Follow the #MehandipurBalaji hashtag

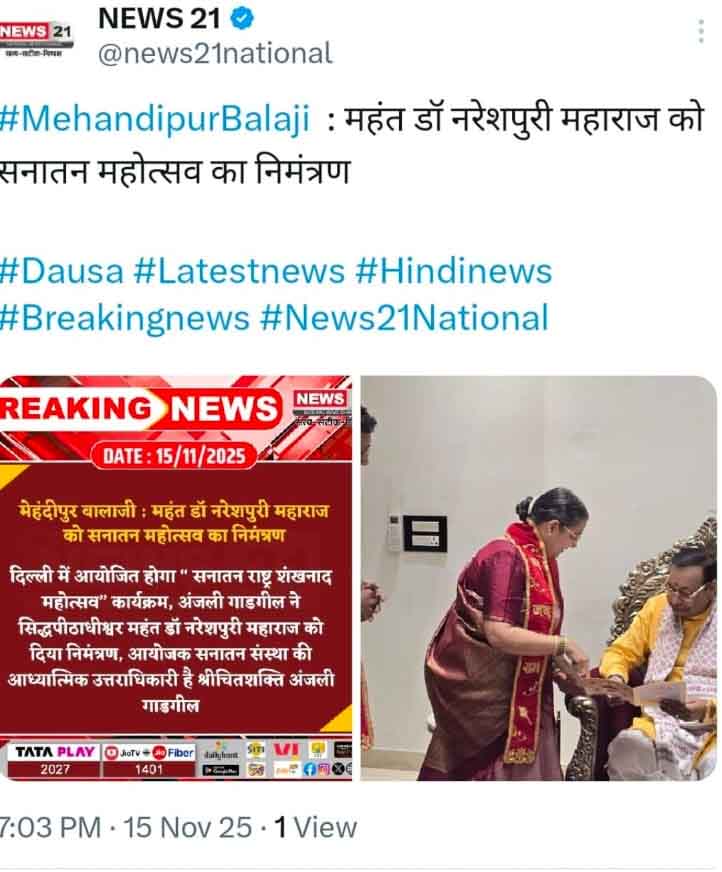tap(155, 120)
